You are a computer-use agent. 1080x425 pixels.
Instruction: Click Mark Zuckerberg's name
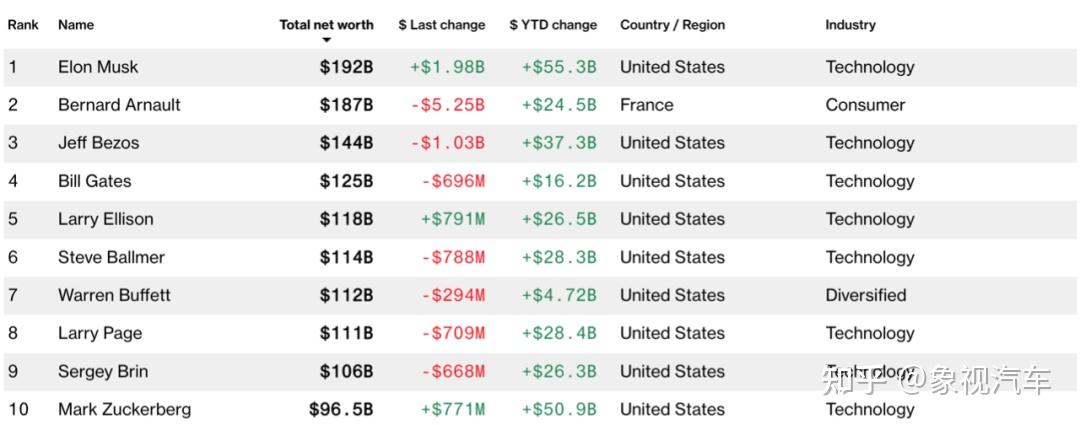125,409
